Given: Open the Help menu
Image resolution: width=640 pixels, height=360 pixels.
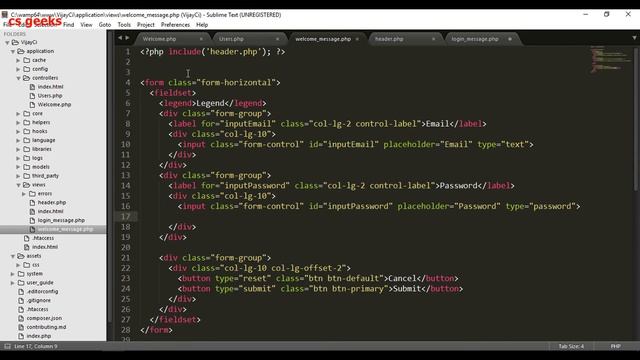Looking at the screenshot, I should pyautogui.click(x=202, y=25).
